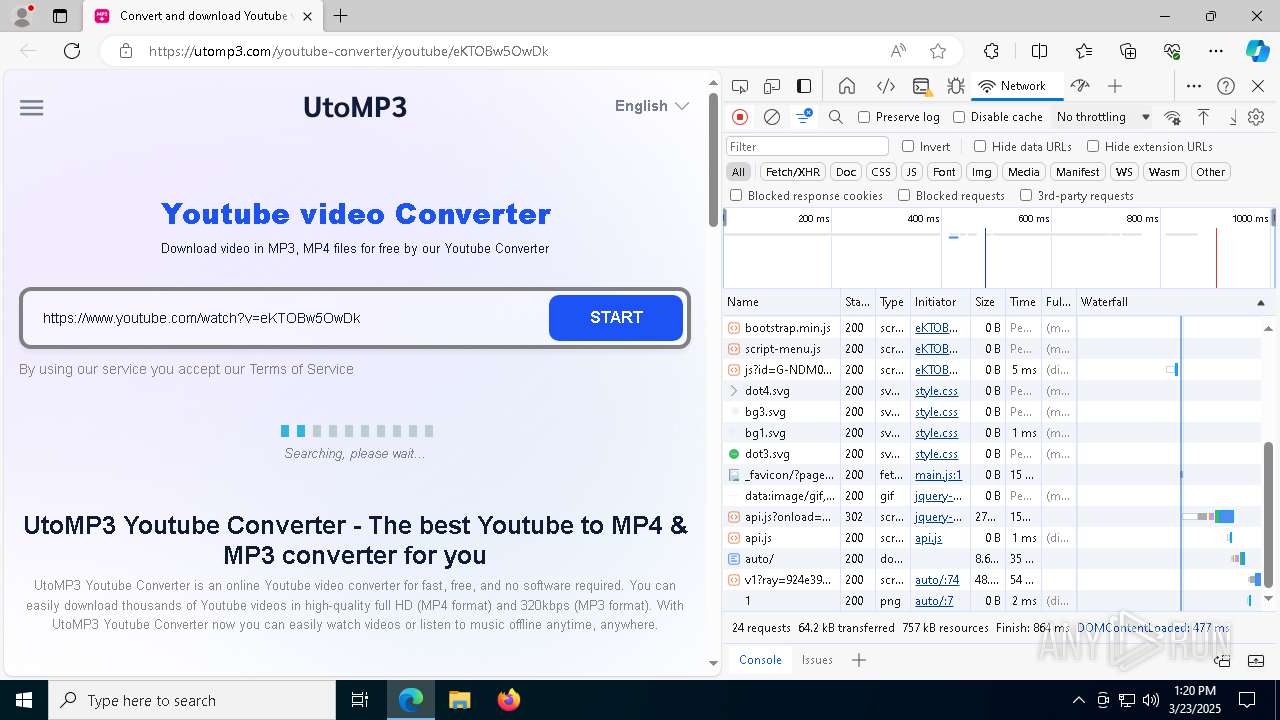This screenshot has height=720, width=1280.
Task: Refresh the browser page
Action: click(72, 51)
